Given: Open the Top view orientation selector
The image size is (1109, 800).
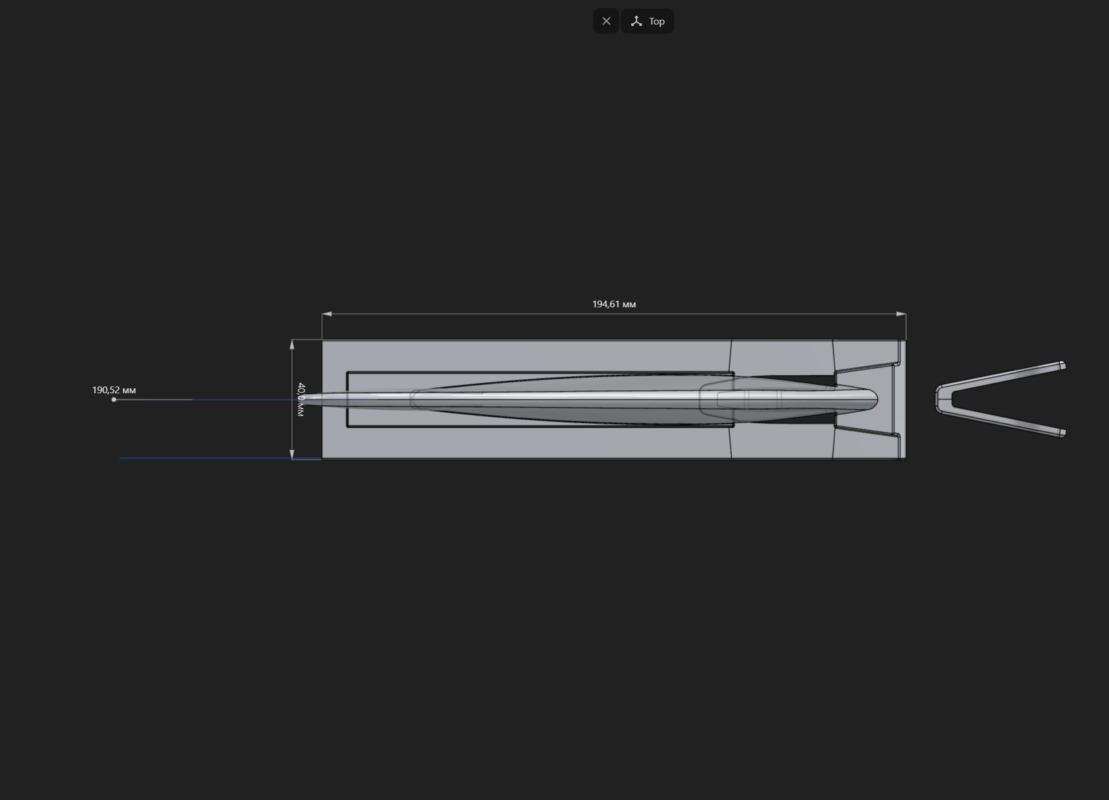Looking at the screenshot, I should pyautogui.click(x=647, y=21).
